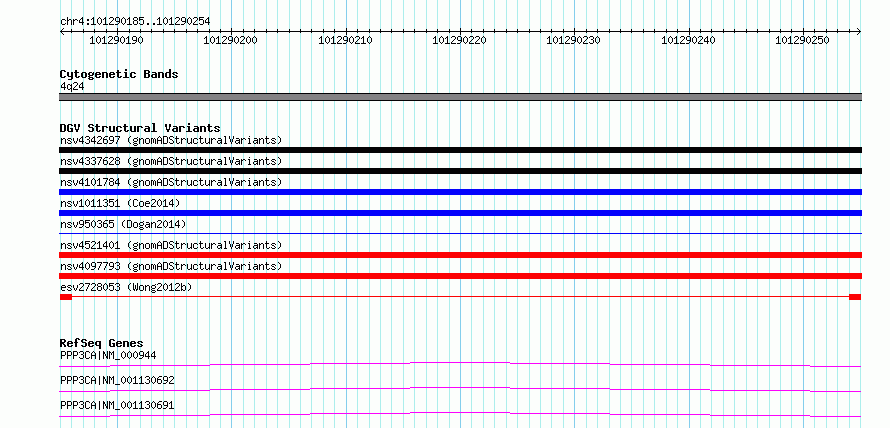Image resolution: width=890 pixels, height=428 pixels.
Task: Open gene label PPP3CA|NM_000944
Action: tap(108, 356)
